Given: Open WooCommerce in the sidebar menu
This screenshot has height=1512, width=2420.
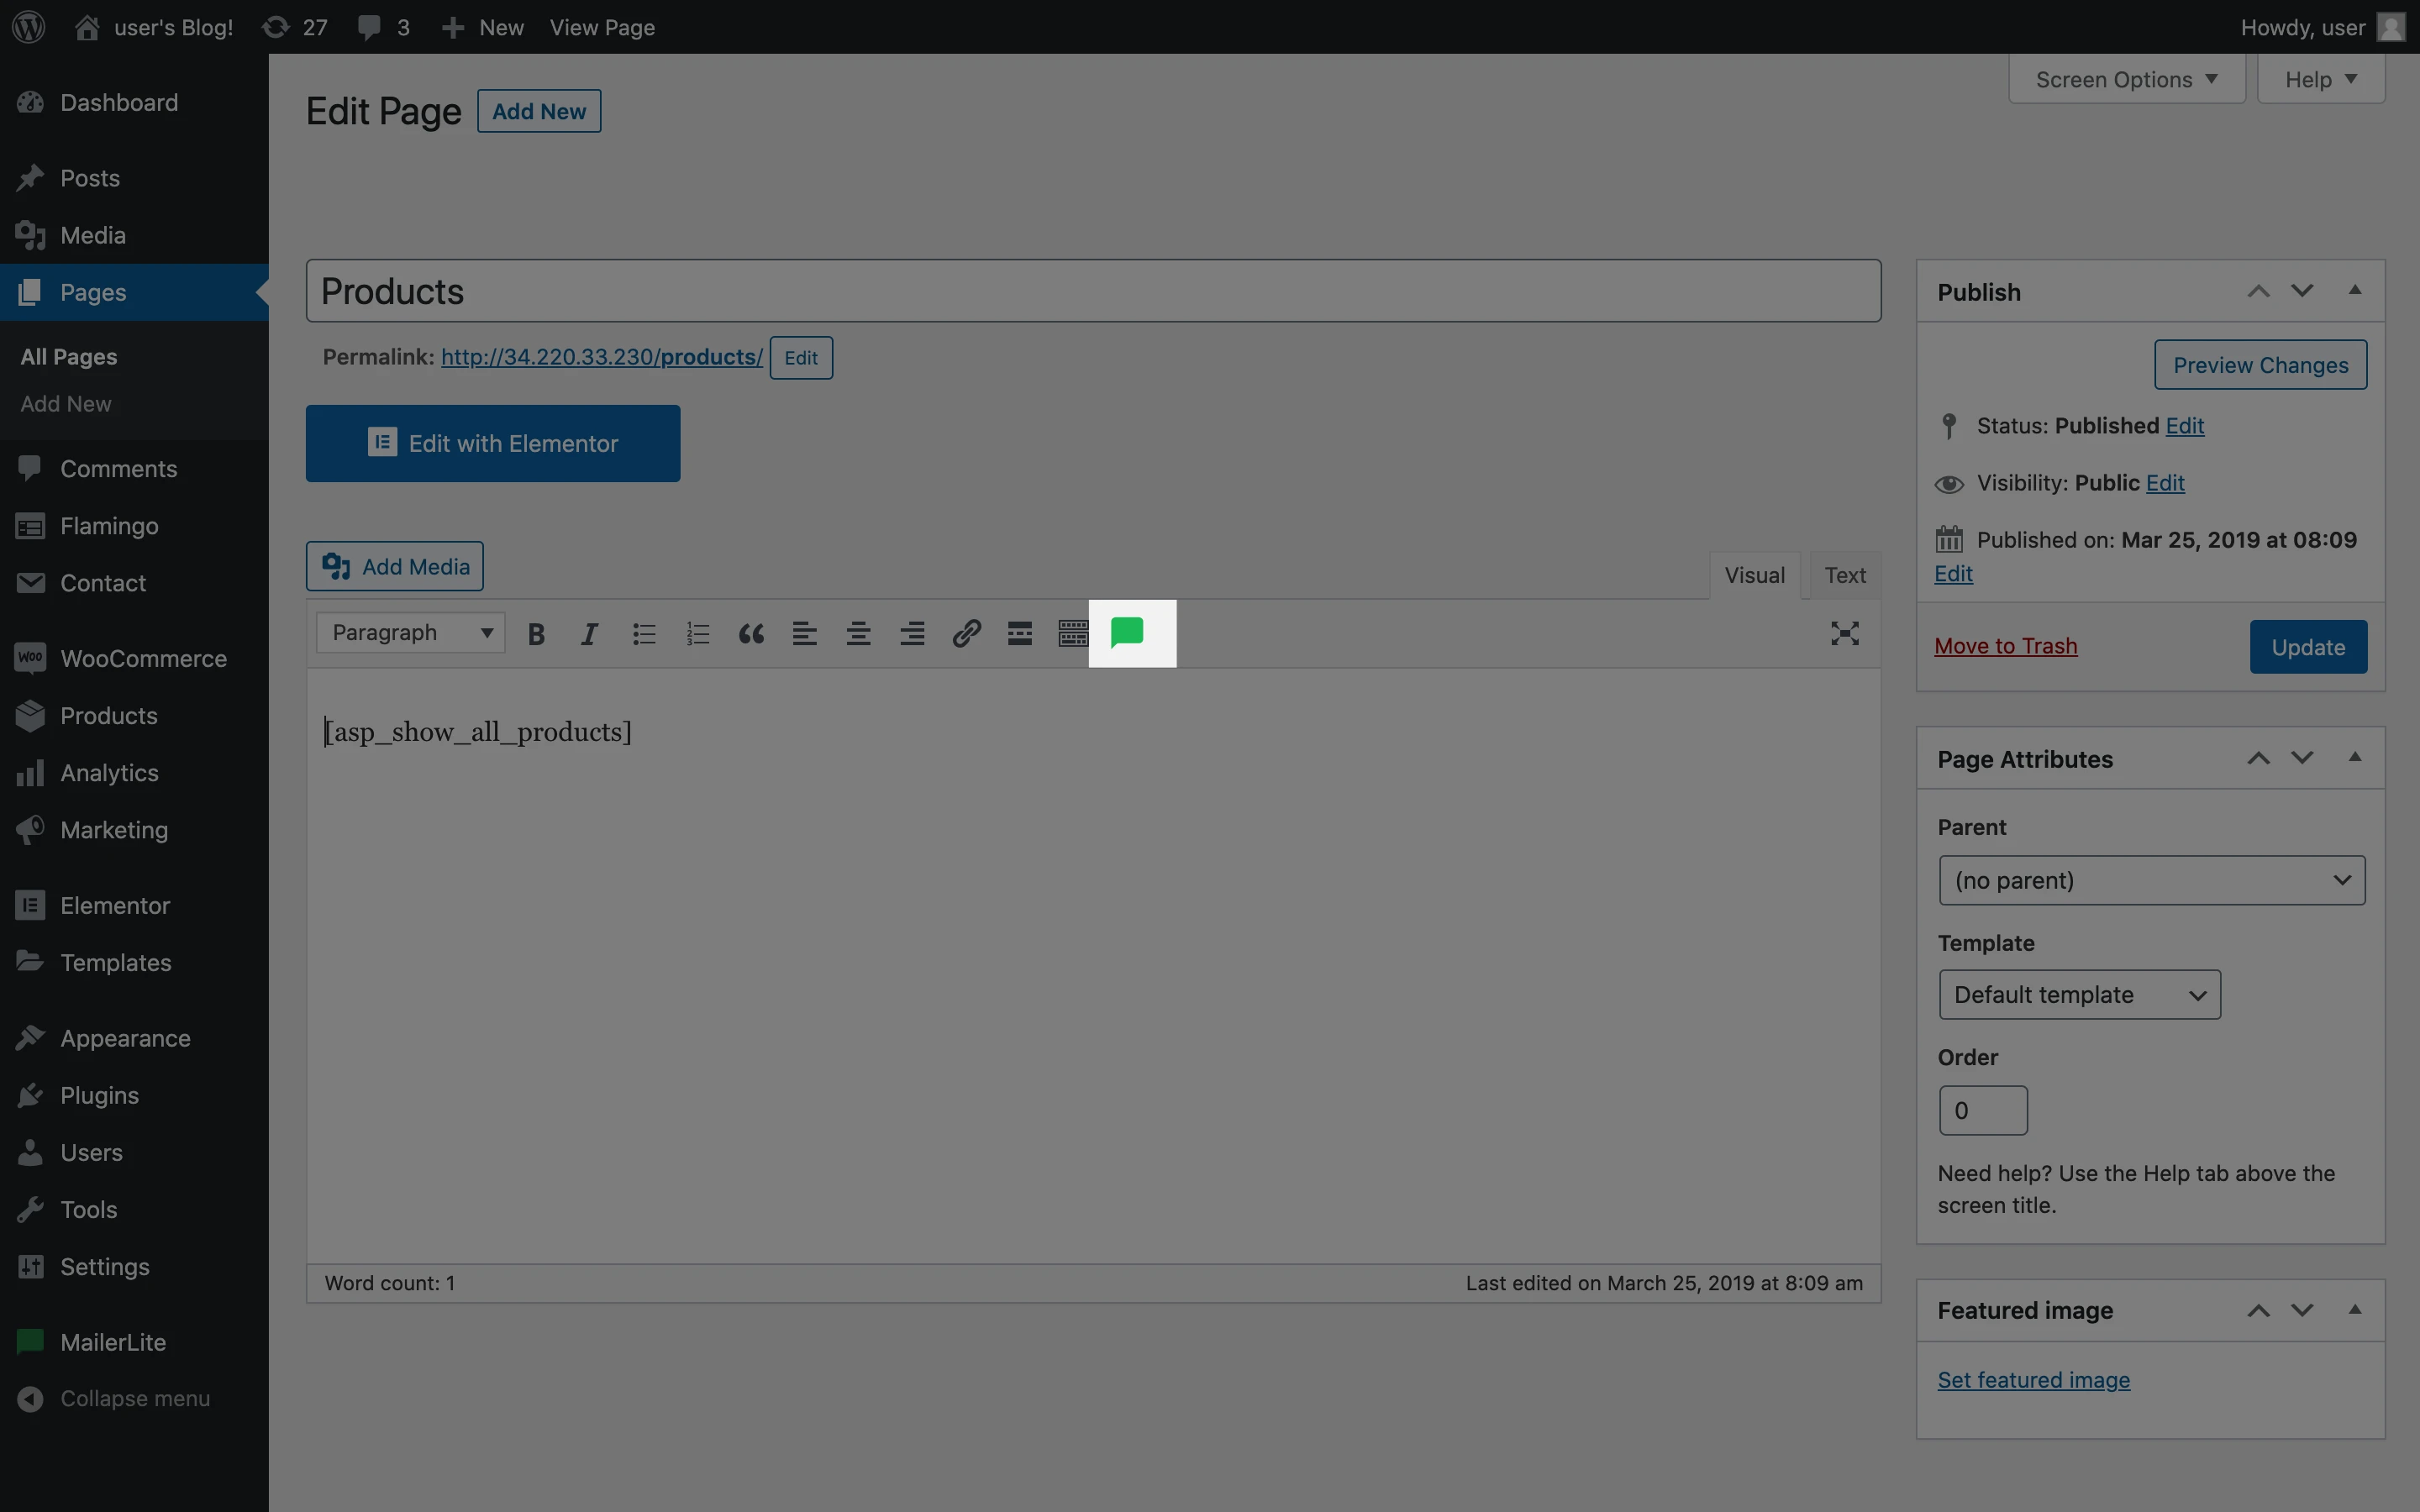Looking at the screenshot, I should click(x=143, y=658).
